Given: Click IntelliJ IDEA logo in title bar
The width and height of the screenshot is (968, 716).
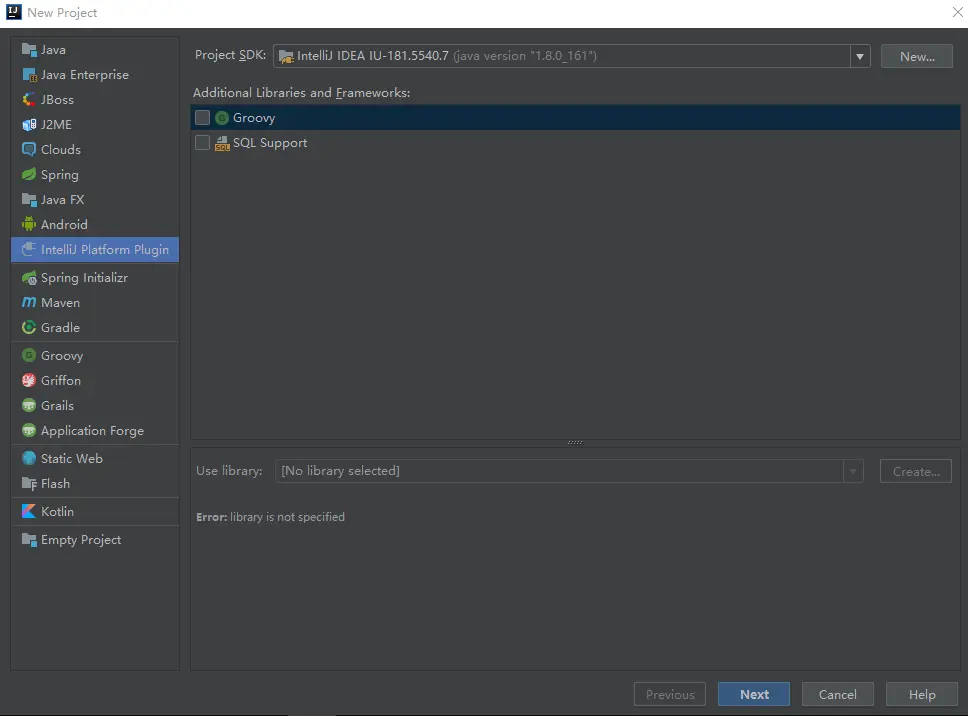Looking at the screenshot, I should click(14, 12).
